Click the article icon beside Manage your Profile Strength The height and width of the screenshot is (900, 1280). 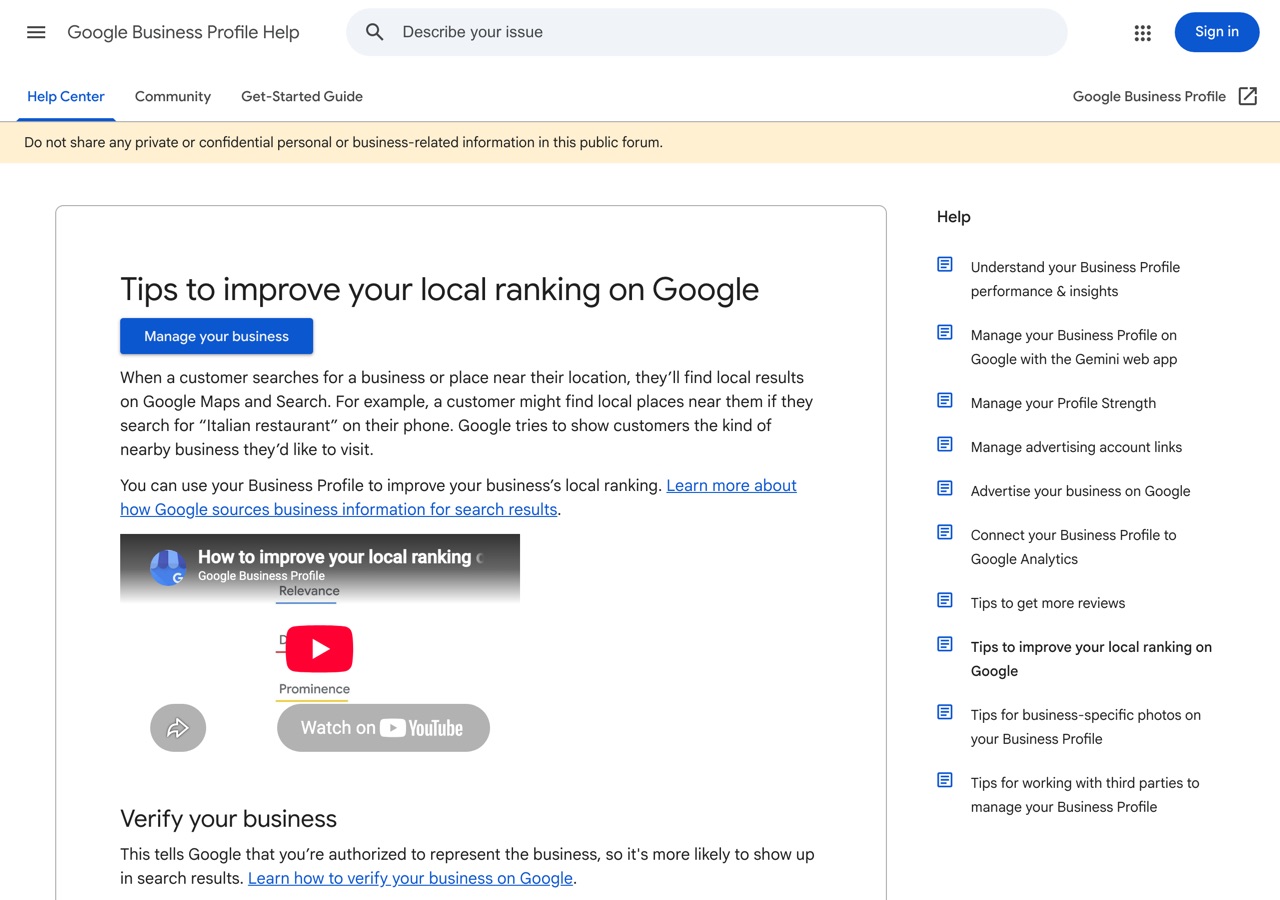click(945, 400)
